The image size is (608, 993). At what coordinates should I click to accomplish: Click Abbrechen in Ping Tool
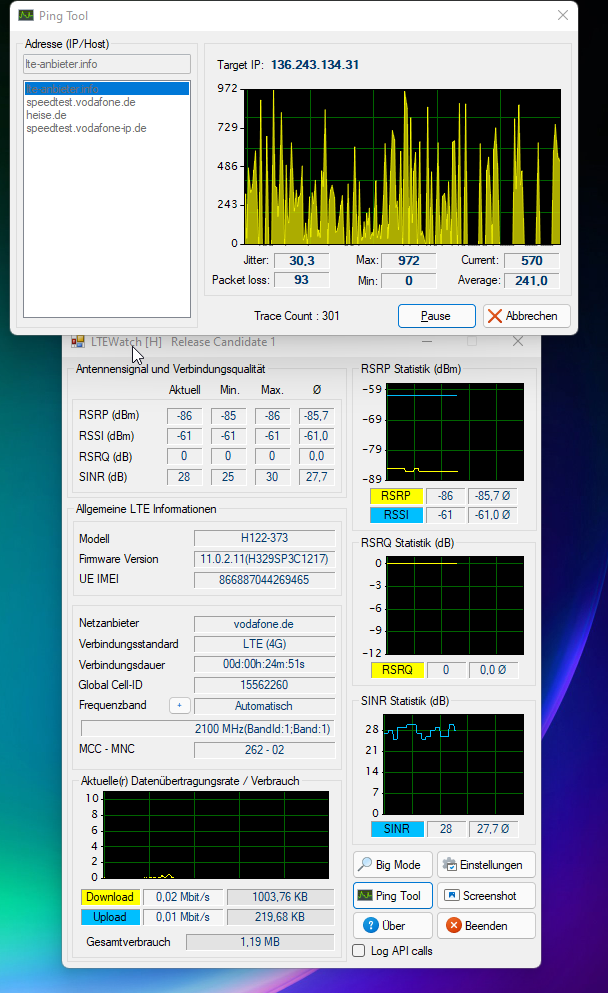point(527,316)
